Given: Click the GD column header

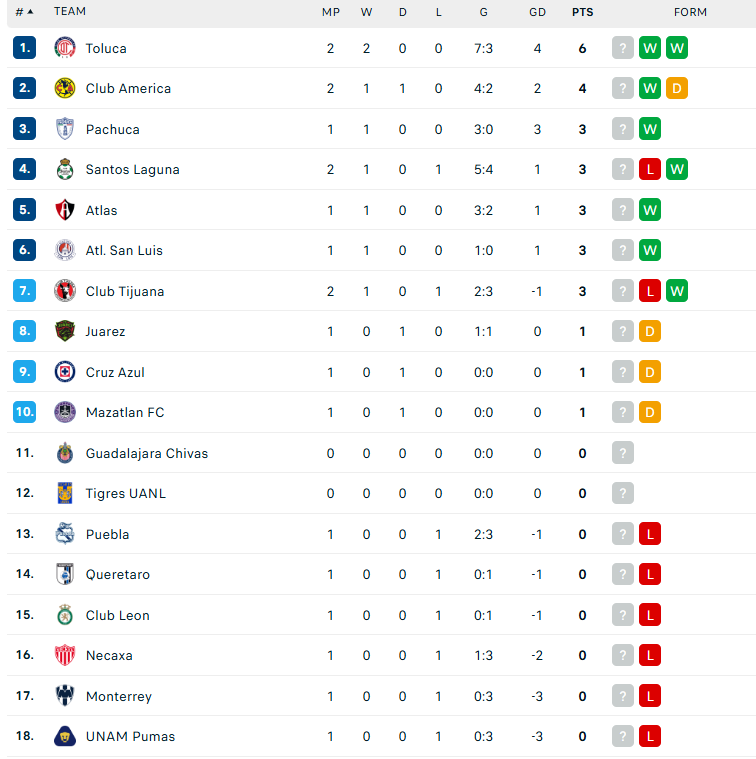Looking at the screenshot, I should [537, 12].
